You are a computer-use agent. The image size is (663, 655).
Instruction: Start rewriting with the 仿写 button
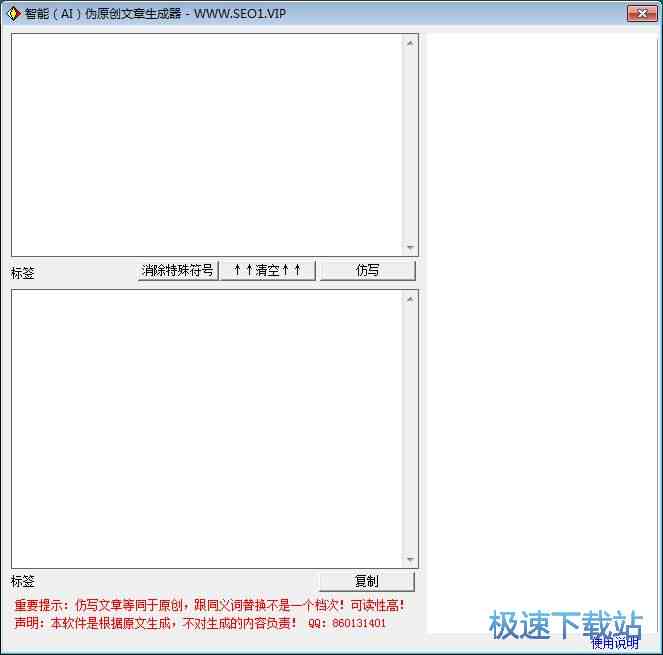click(367, 270)
